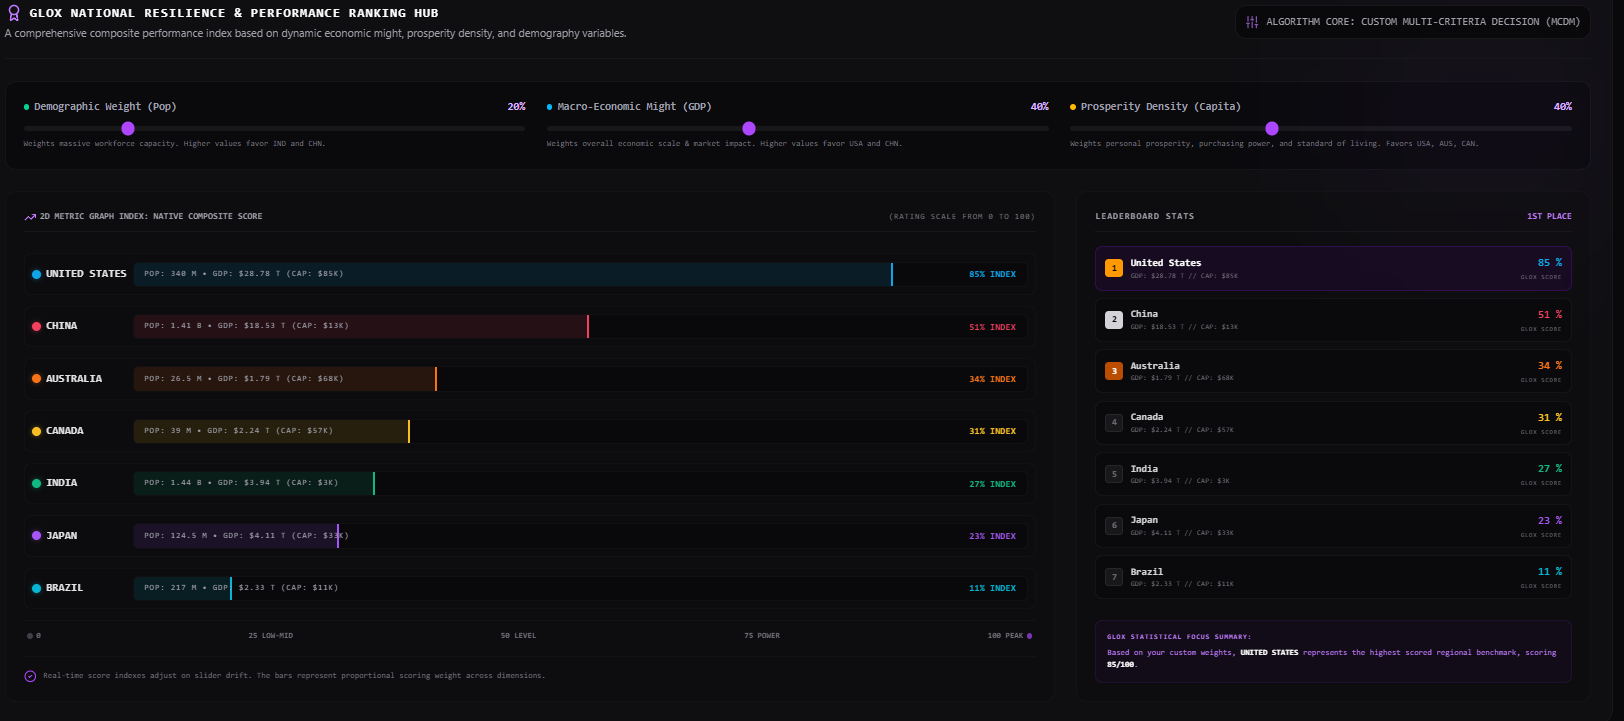
Task: Select the United States name in the leaderboard
Action: (1166, 263)
